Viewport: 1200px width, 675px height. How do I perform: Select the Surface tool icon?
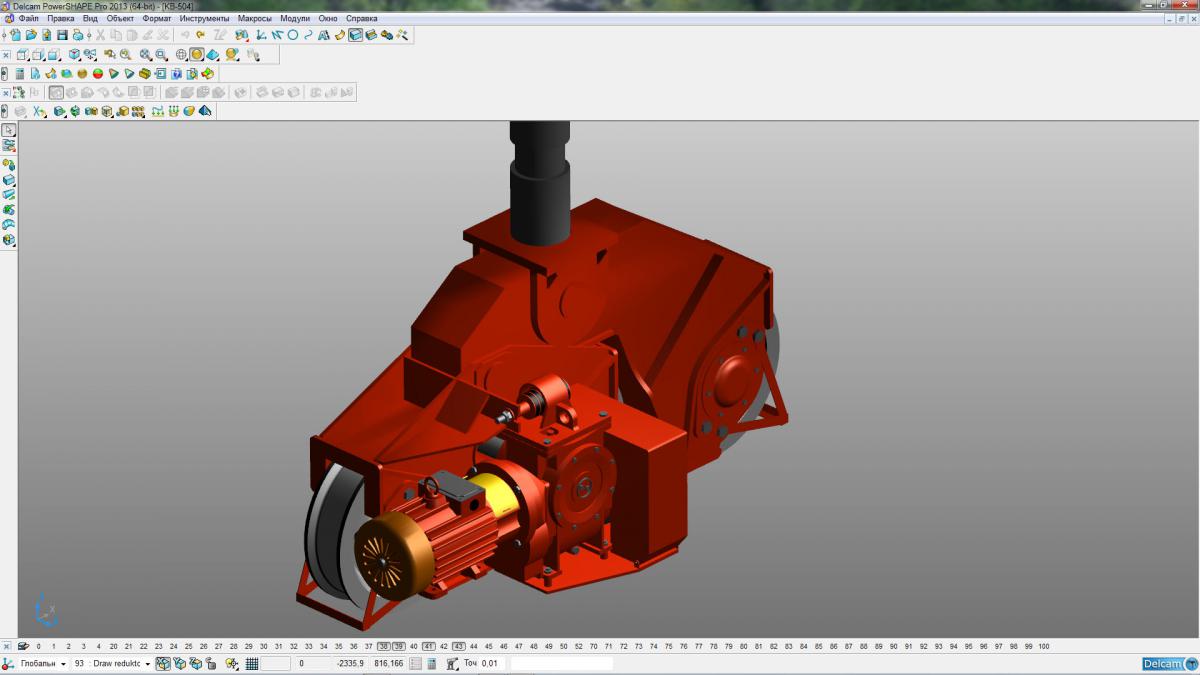pos(339,34)
